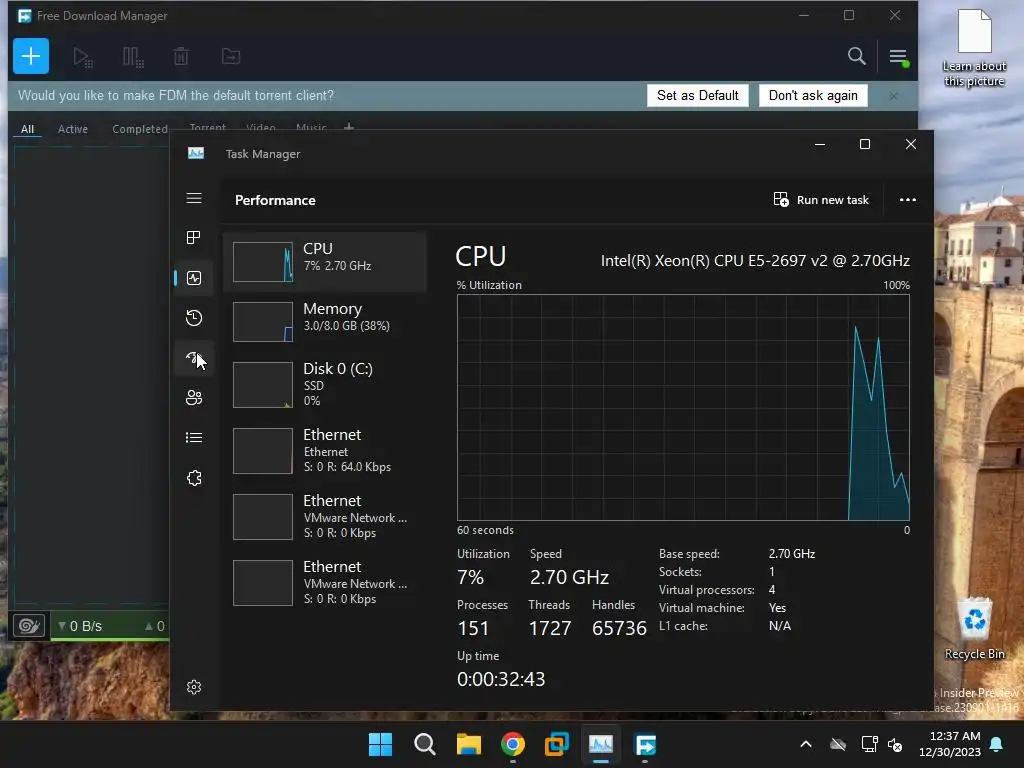Open FDM download speed limit dropdown

[80, 626]
